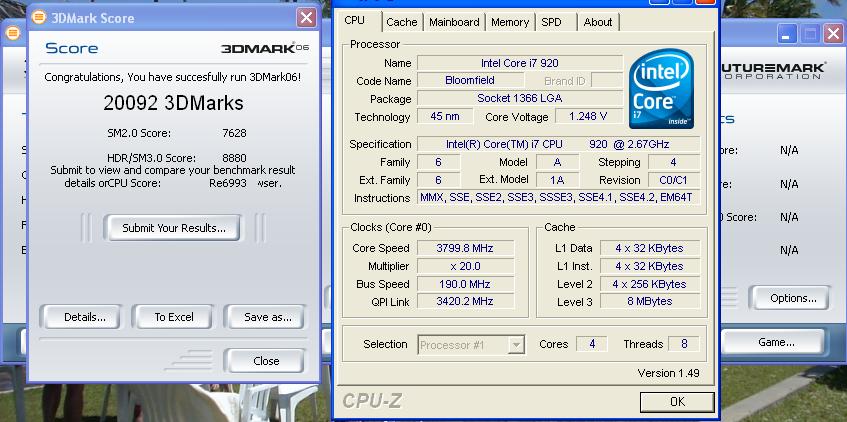
Task: Open the Mainboard tab
Action: (x=454, y=22)
